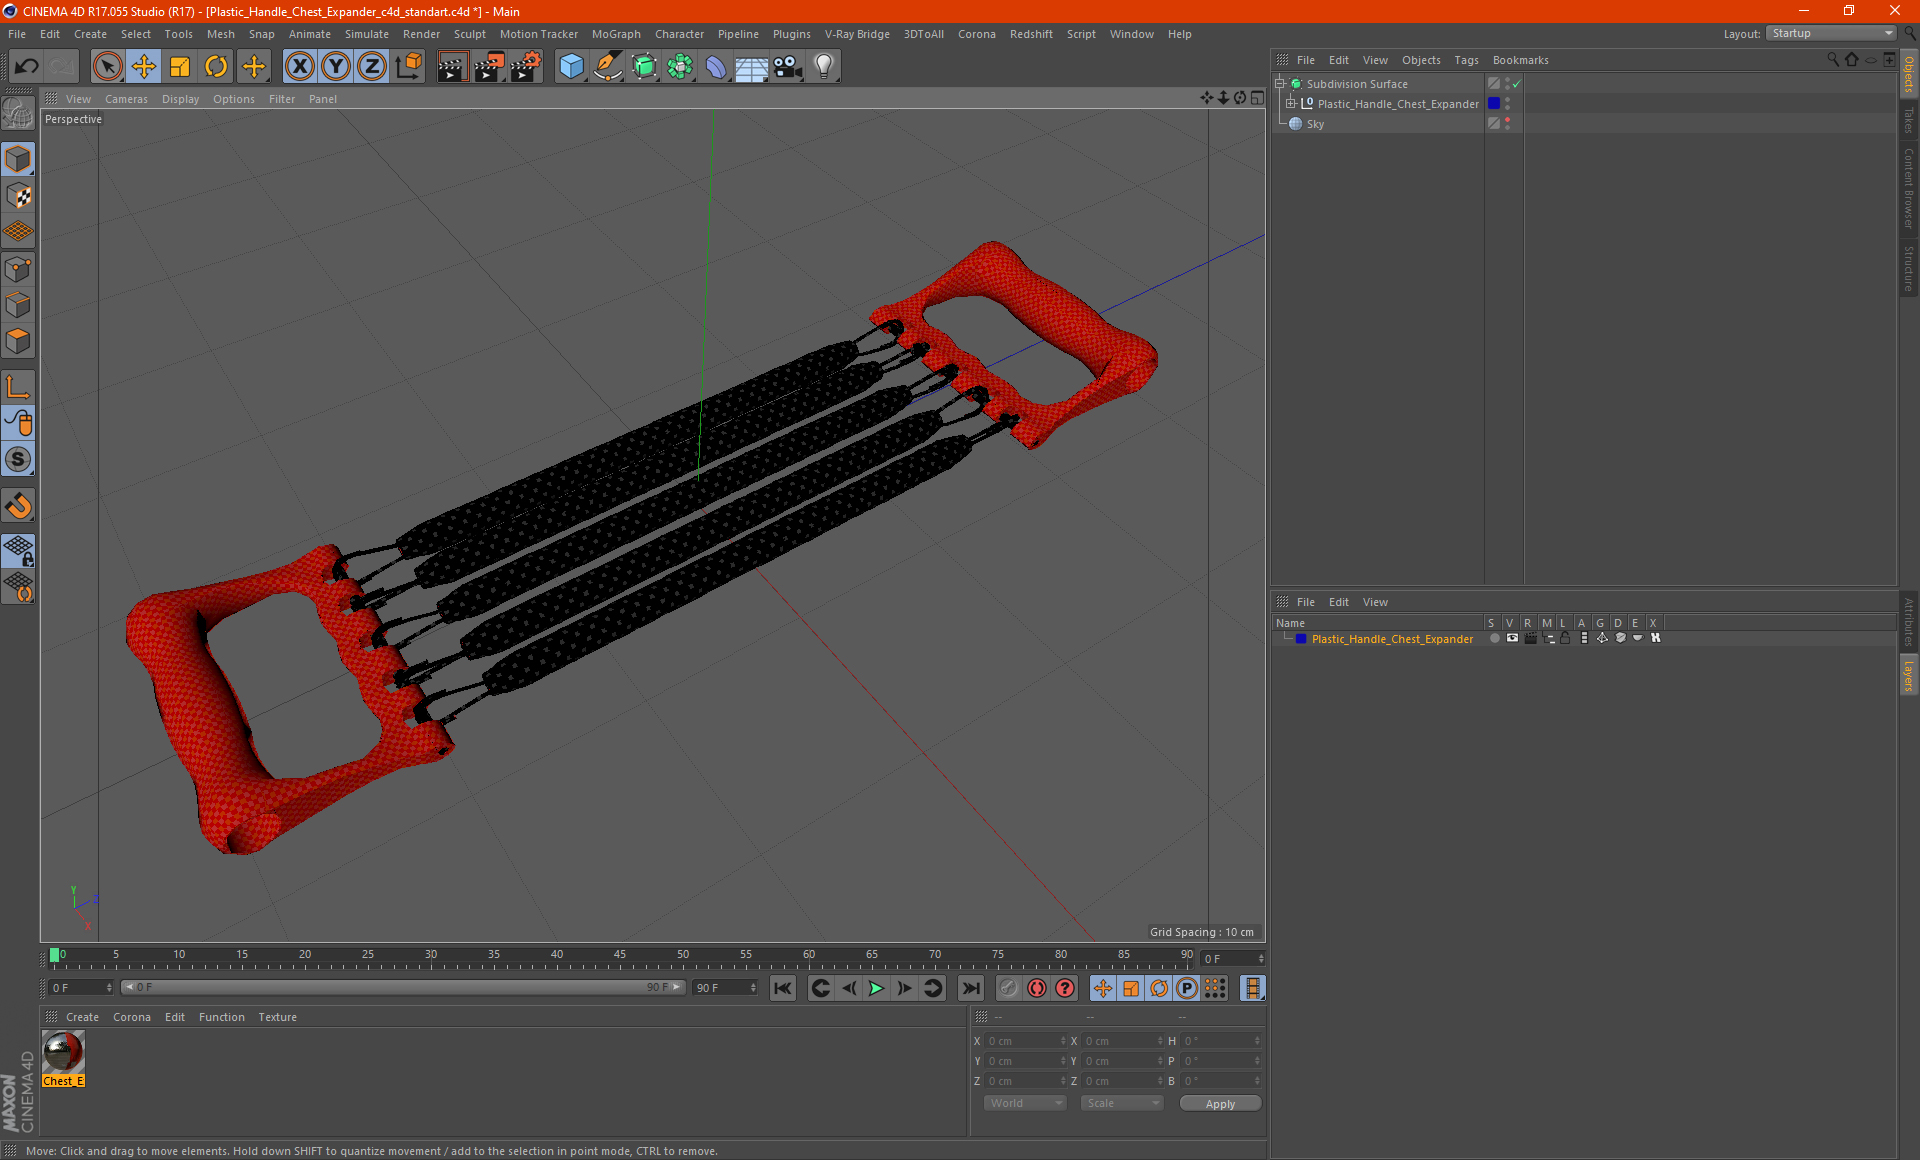The width and height of the screenshot is (1920, 1160).
Task: Open Edit Render Settings
Action: tap(526, 67)
